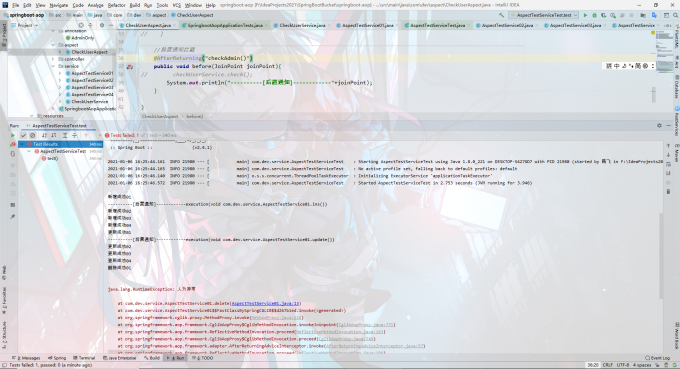Collapse the service folder in Project tree
Screen dimensions: 680x369
pyautogui.click(x=53, y=66)
